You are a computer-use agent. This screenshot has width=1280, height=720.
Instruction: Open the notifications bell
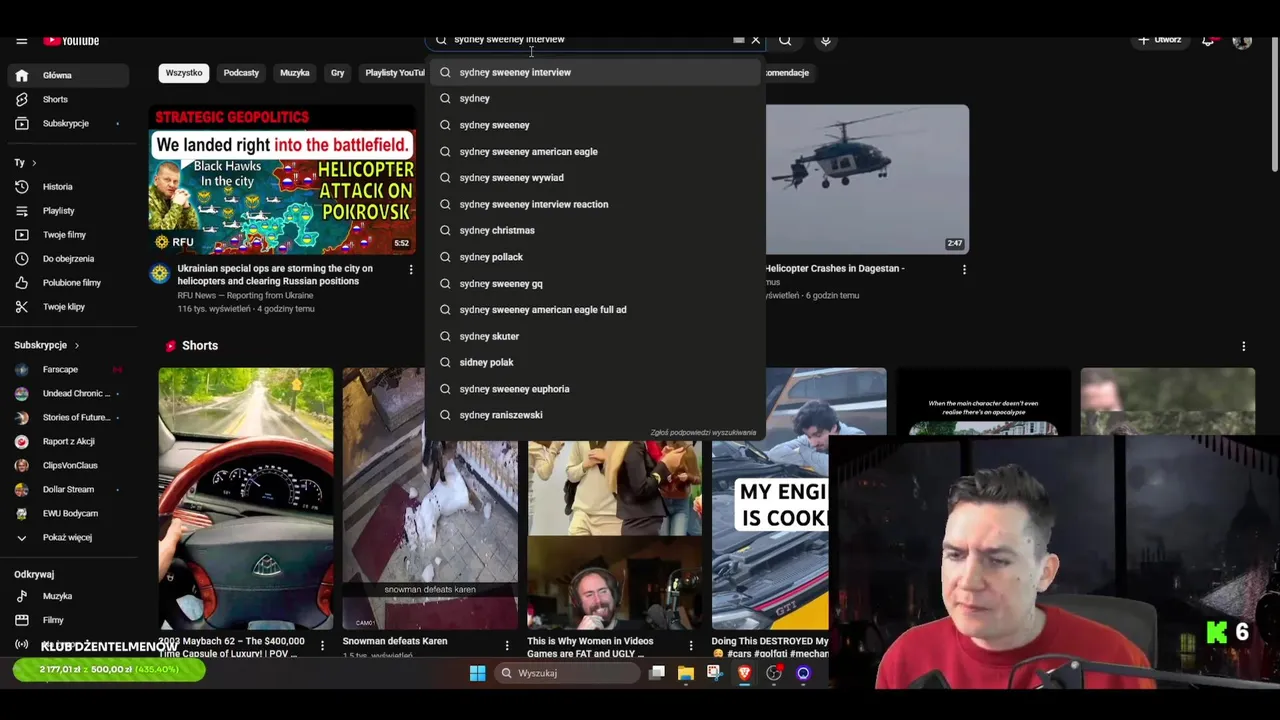pyautogui.click(x=1208, y=40)
